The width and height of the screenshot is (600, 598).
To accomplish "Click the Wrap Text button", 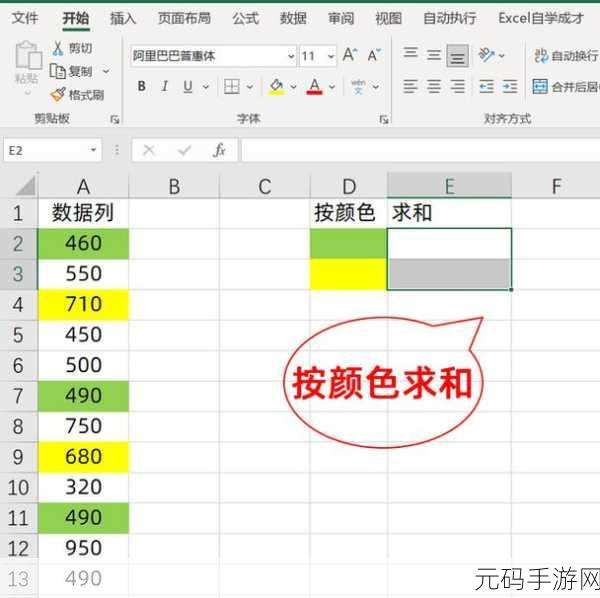I will point(566,56).
